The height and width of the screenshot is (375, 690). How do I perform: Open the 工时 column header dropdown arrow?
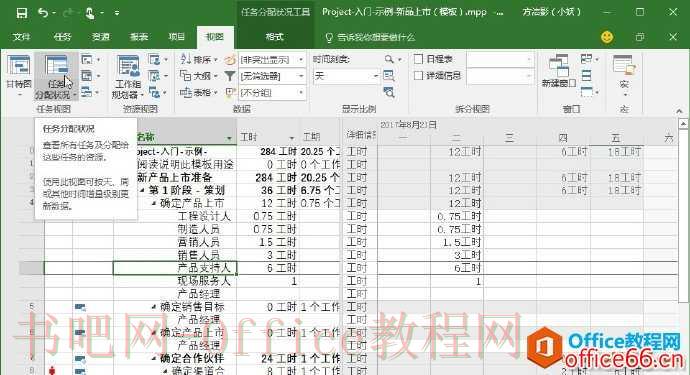291,138
